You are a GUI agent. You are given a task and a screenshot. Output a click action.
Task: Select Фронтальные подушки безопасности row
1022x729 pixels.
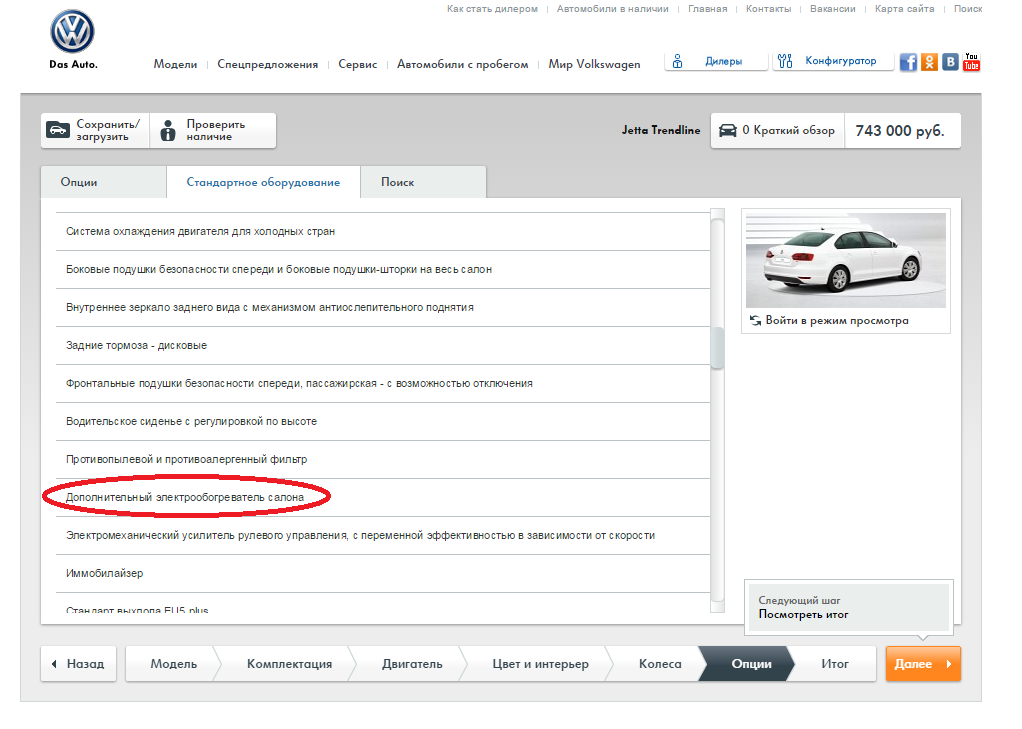click(383, 383)
